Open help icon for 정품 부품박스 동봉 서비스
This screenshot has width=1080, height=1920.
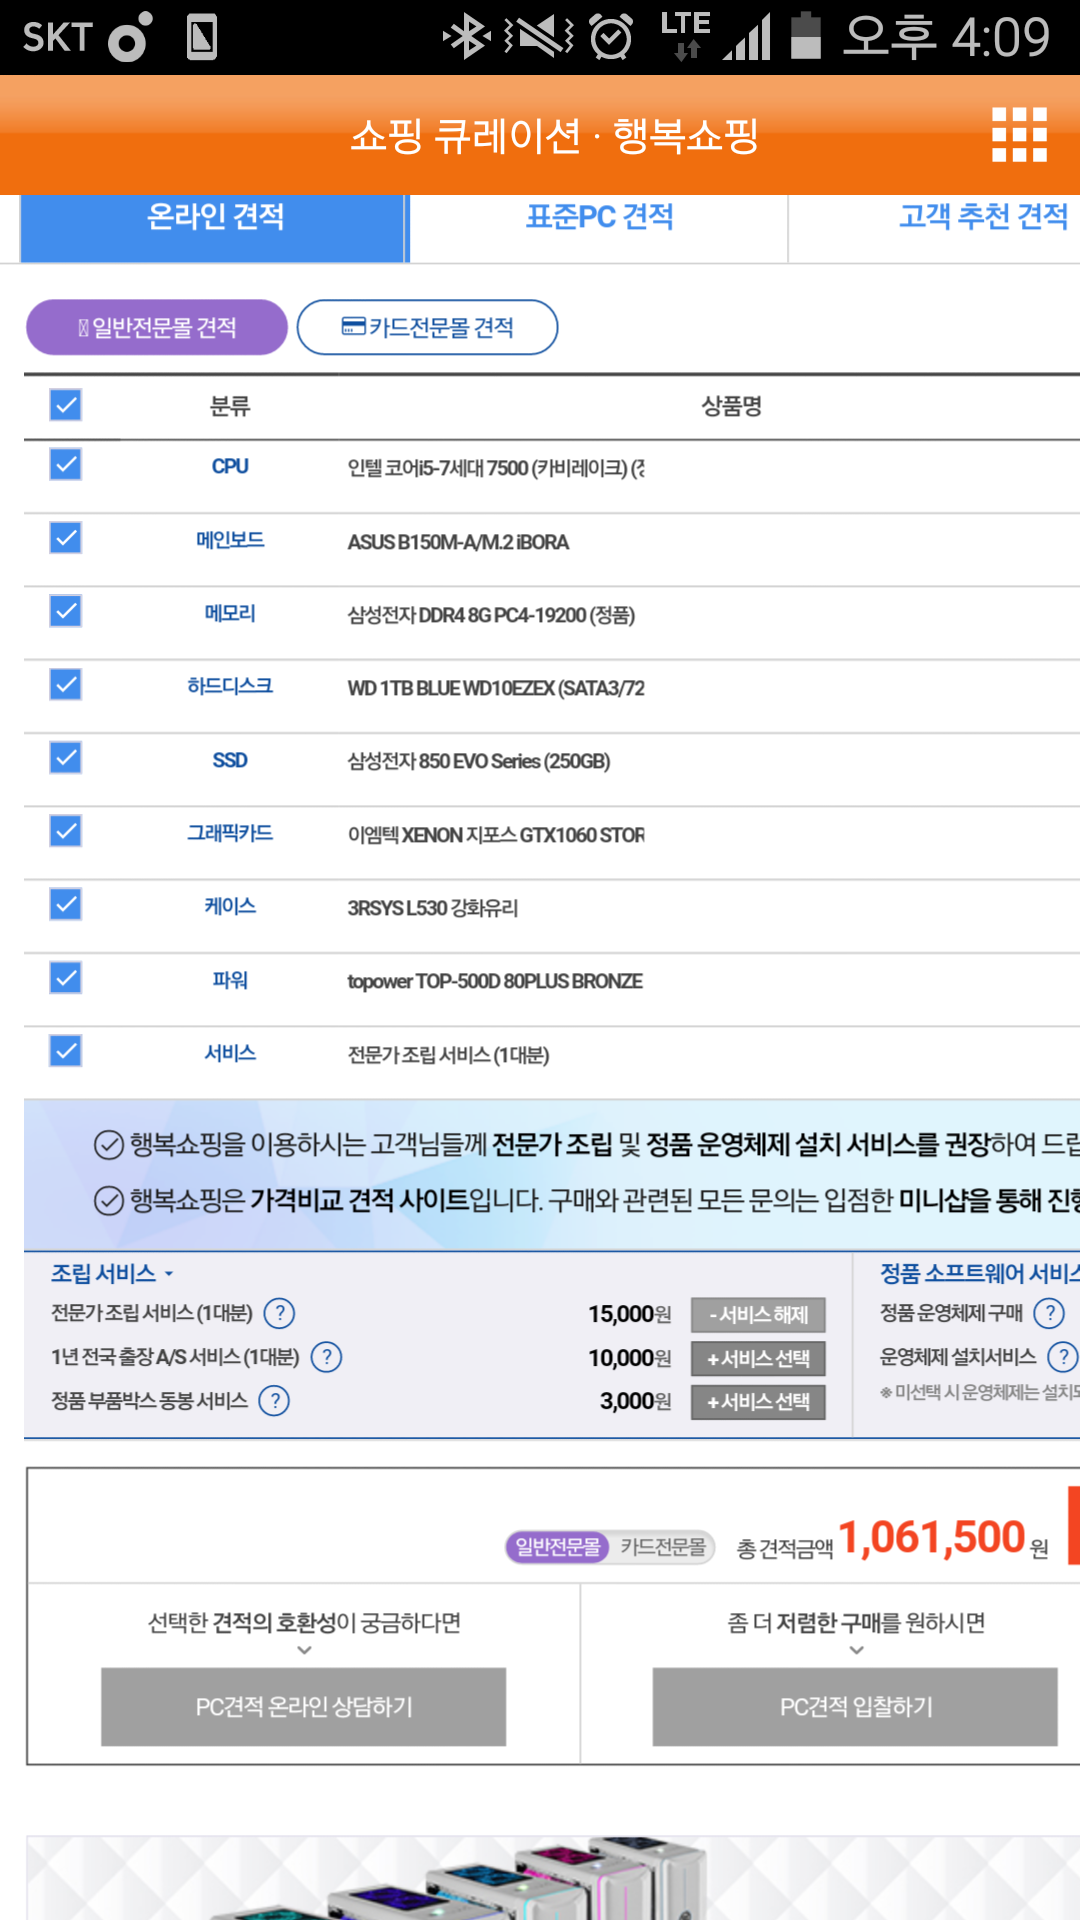[x=274, y=1401]
